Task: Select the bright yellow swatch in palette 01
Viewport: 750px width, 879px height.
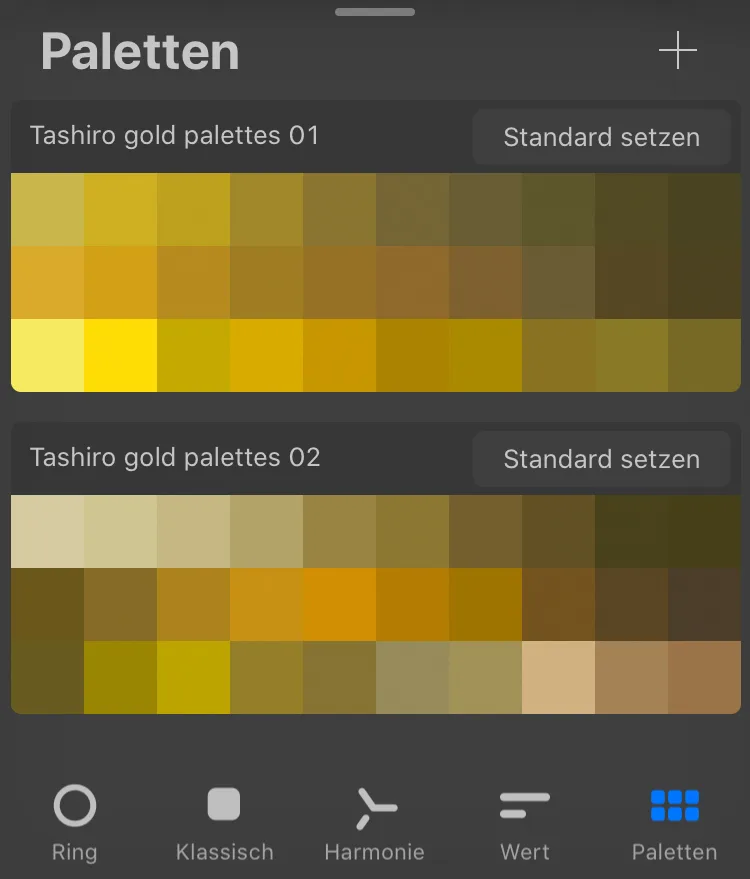Action: (120, 355)
